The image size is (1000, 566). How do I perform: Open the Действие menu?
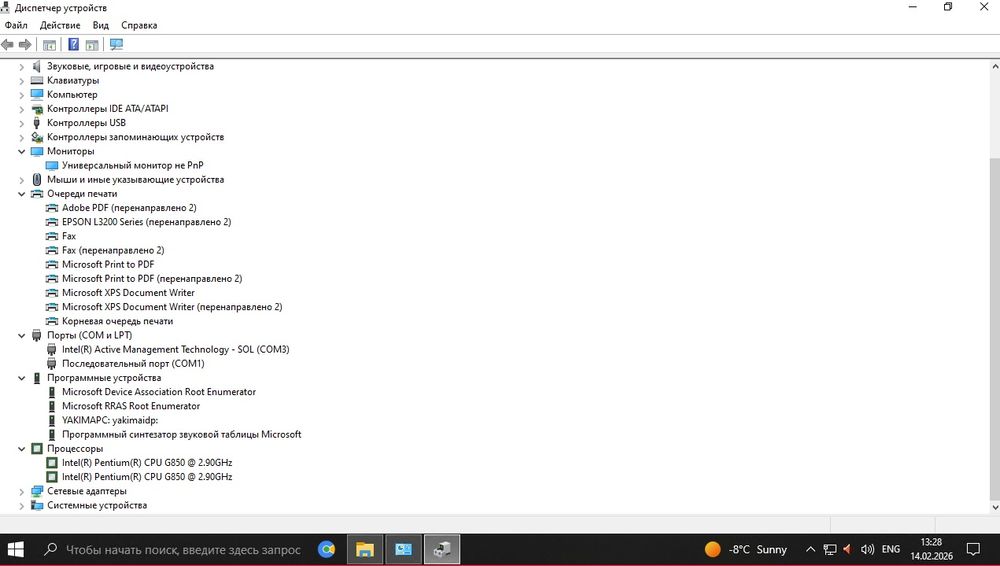60,26
